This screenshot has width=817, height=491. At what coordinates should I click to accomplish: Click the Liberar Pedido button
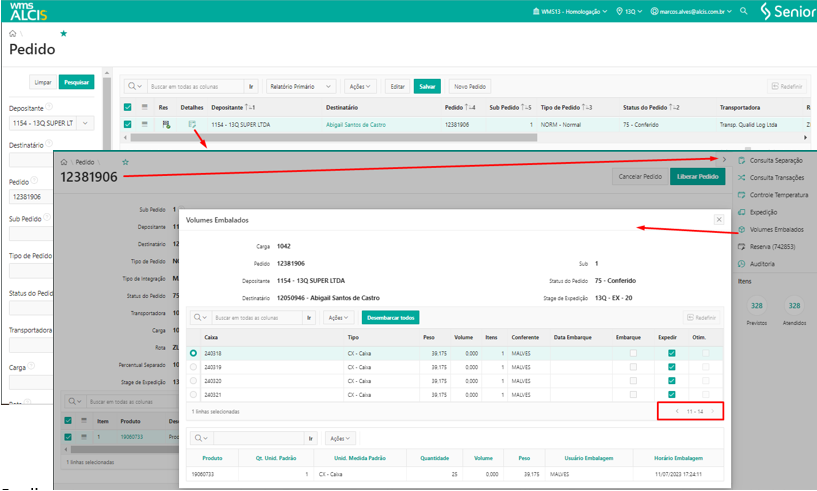(697, 177)
